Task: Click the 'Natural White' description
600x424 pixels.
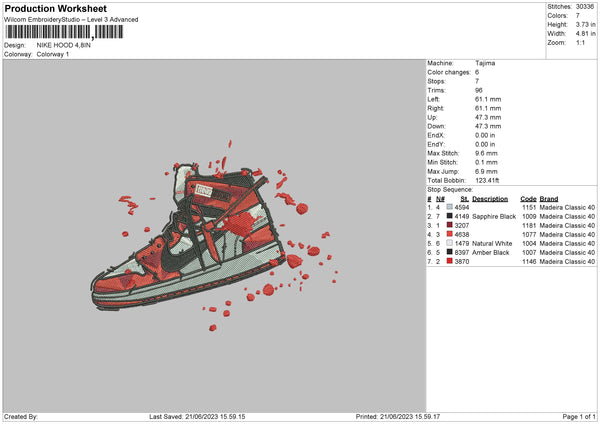Action: point(492,243)
